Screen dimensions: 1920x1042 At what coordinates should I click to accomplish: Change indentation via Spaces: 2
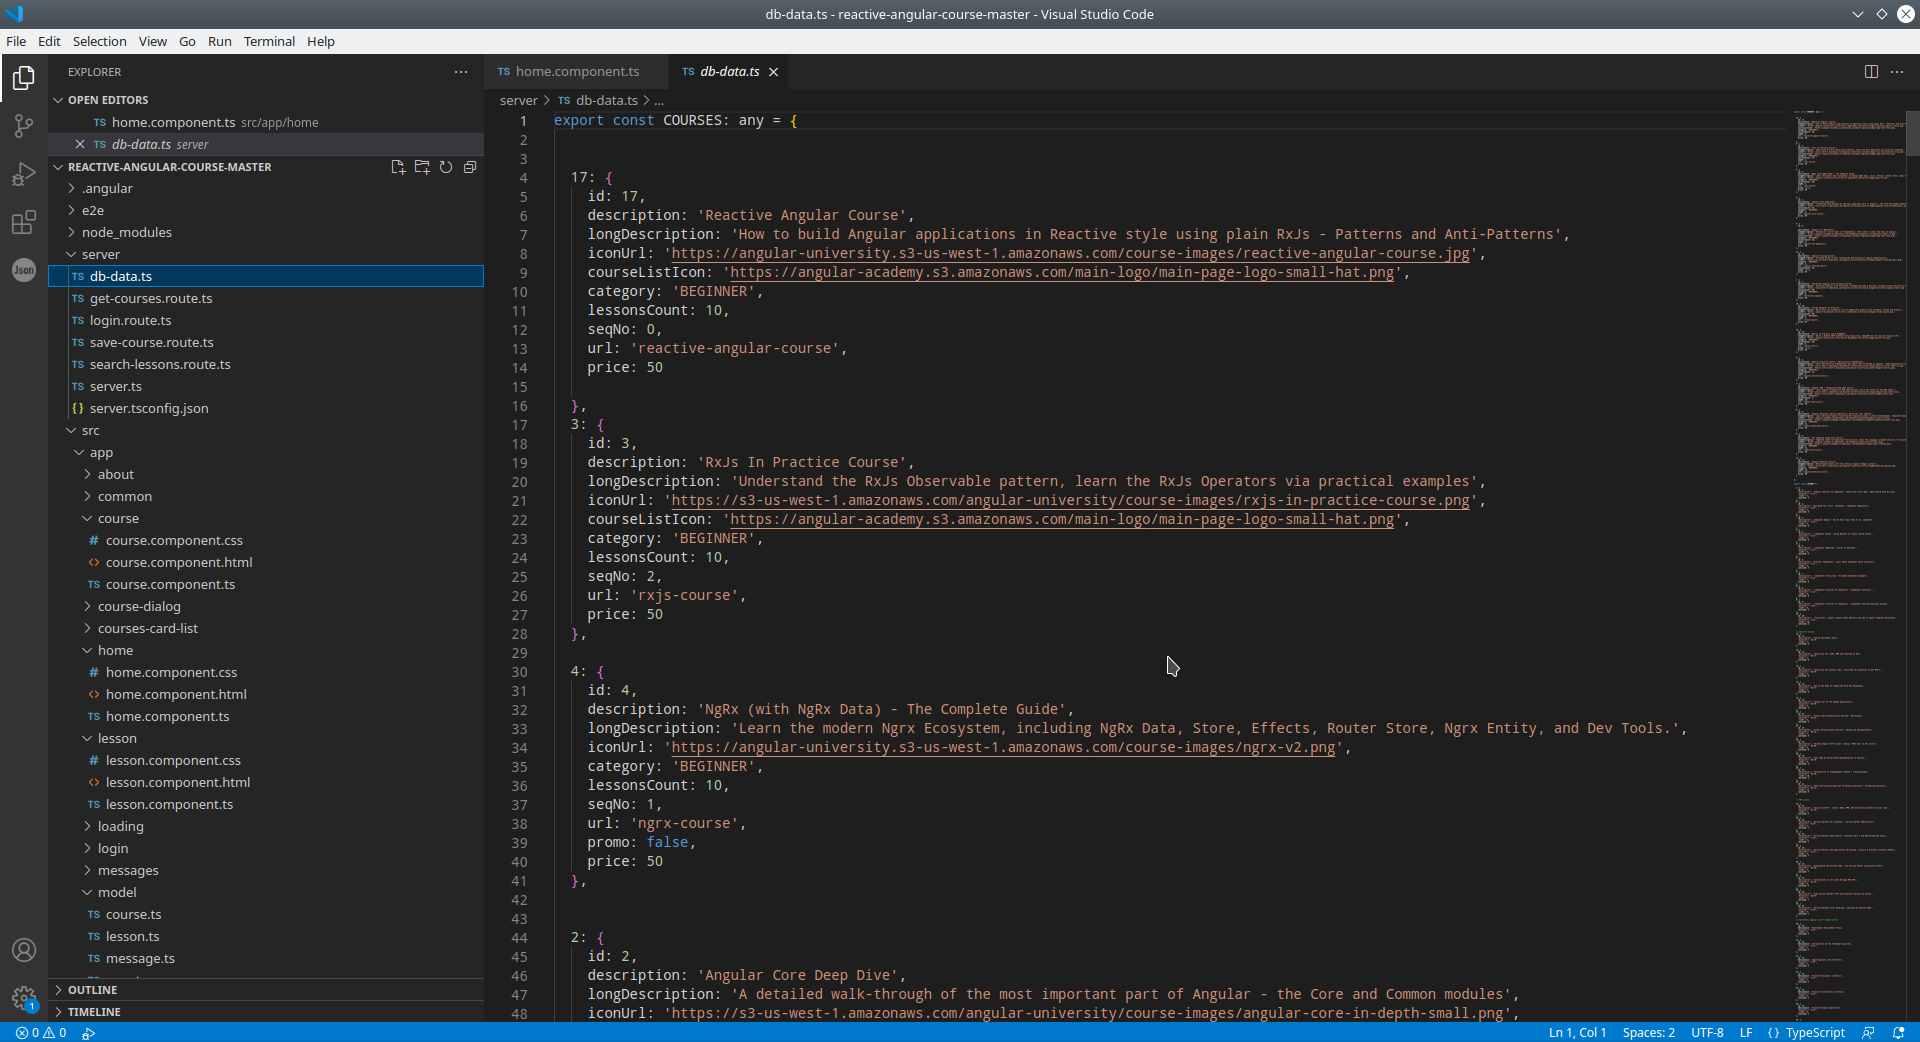(x=1648, y=1032)
